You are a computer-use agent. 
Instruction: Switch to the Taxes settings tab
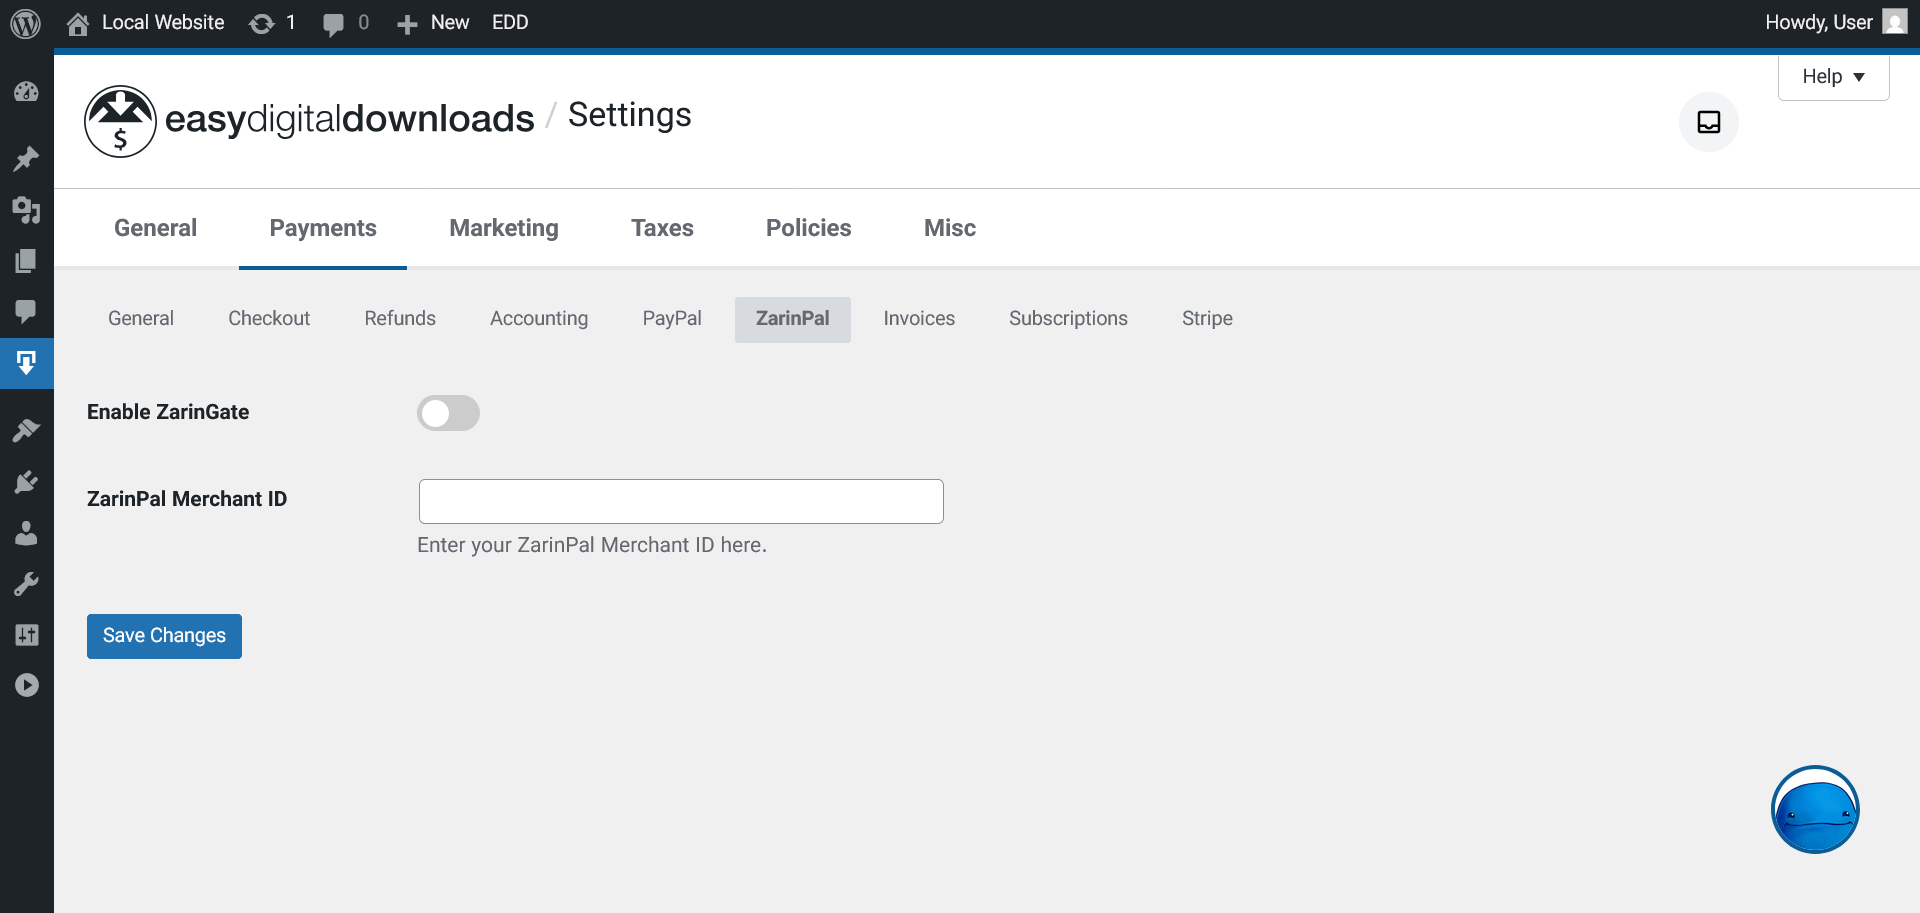tap(662, 228)
